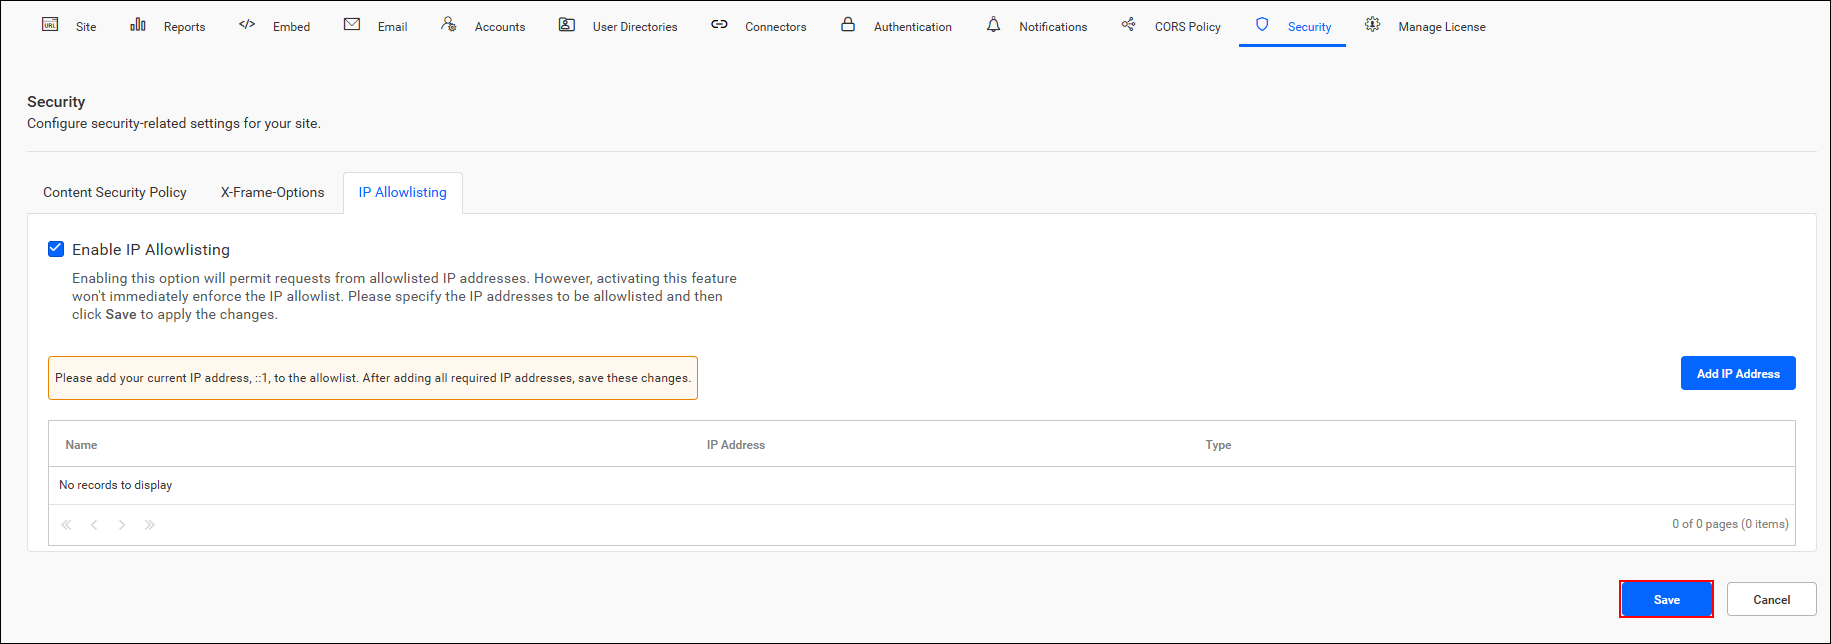Click the Authentication padlock icon

pos(848,24)
